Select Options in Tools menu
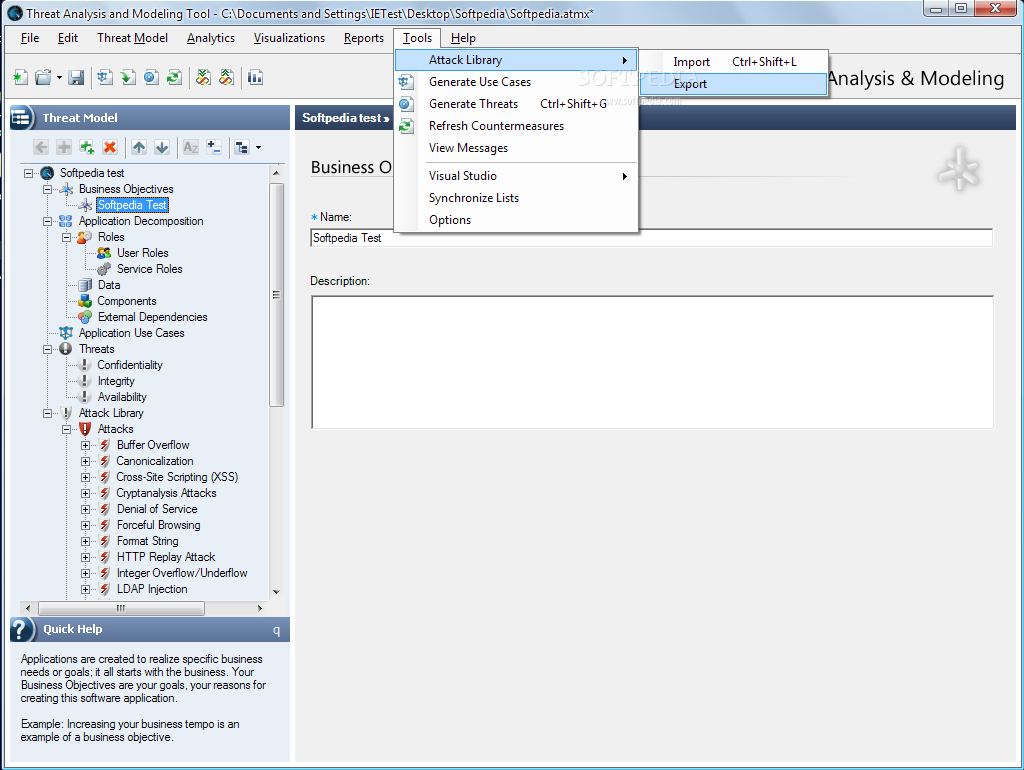This screenshot has height=770, width=1024. pos(516,220)
